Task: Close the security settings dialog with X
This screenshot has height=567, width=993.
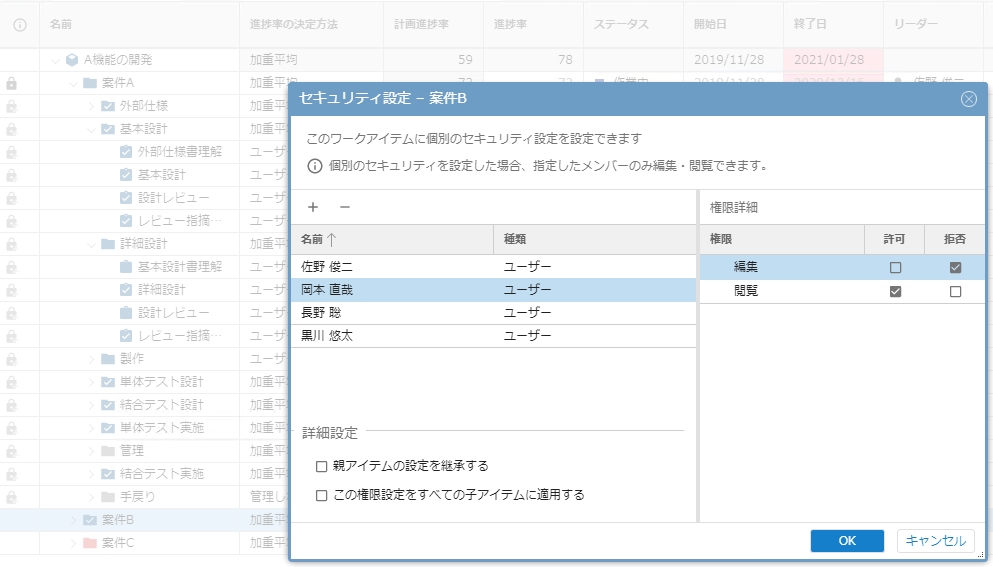Action: [968, 99]
